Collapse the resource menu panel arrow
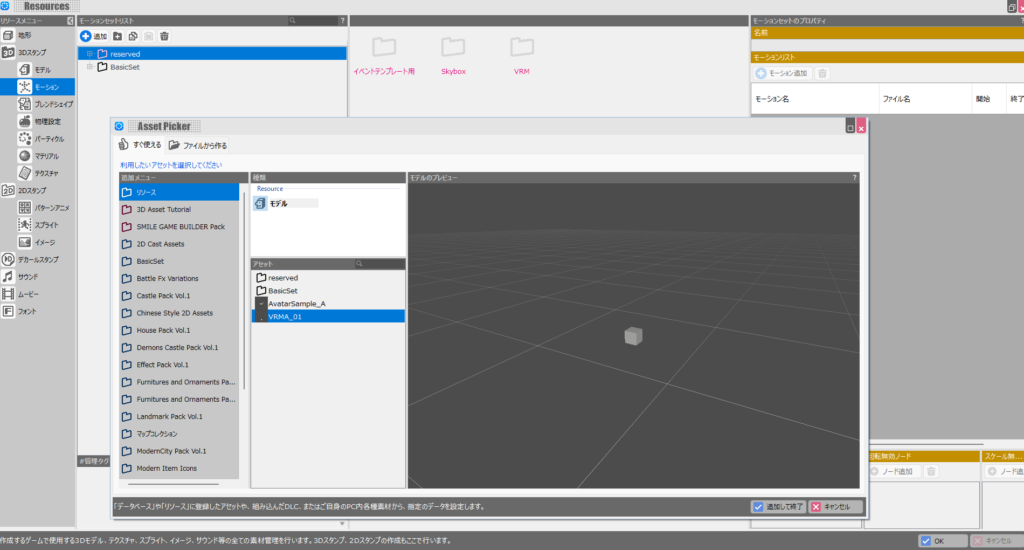Viewport: 1024px width, 550px height. click(x=69, y=20)
